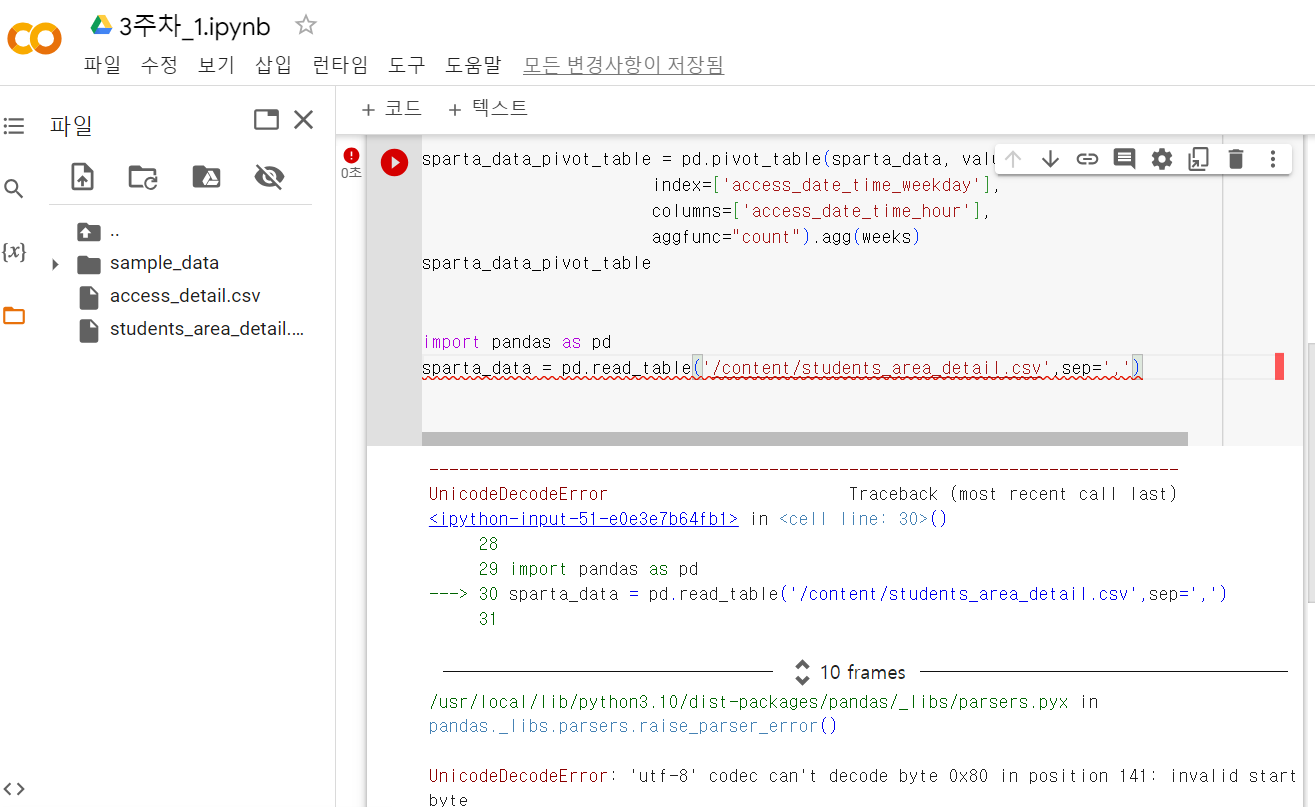Open the search sidebar icon
Viewport: 1315px width, 807px height.
pos(14,189)
